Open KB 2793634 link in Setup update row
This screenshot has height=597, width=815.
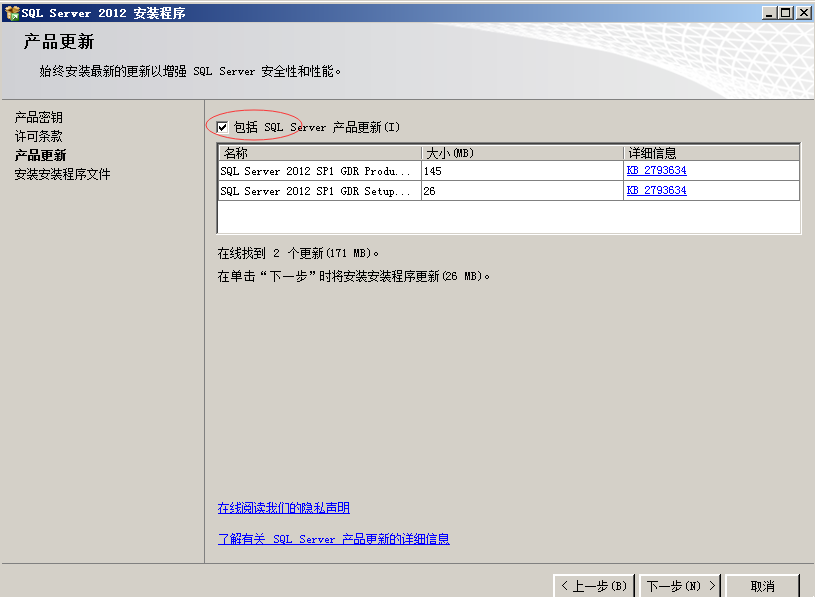click(656, 191)
